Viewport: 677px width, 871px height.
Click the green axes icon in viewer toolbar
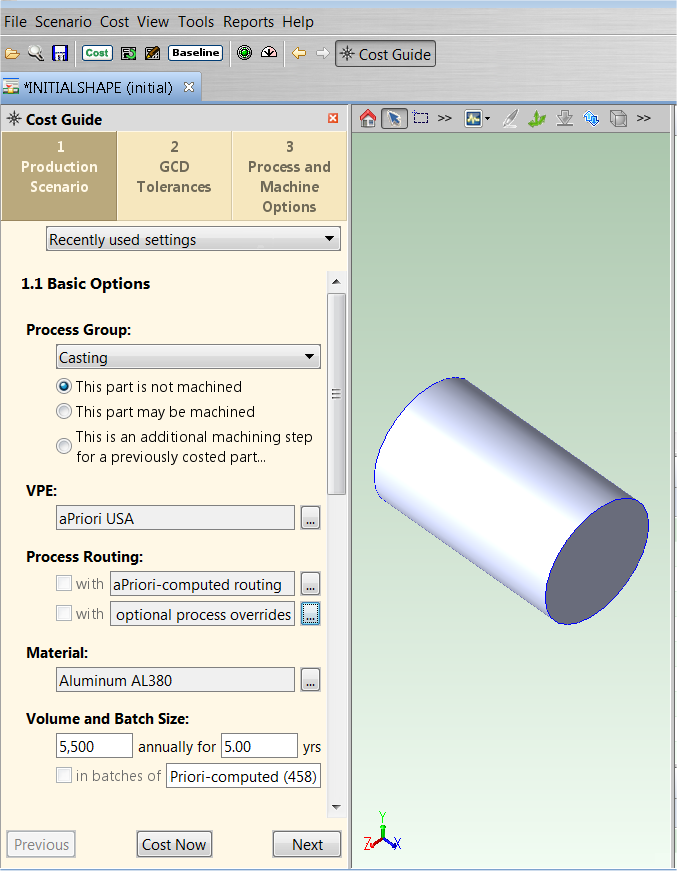click(x=537, y=119)
